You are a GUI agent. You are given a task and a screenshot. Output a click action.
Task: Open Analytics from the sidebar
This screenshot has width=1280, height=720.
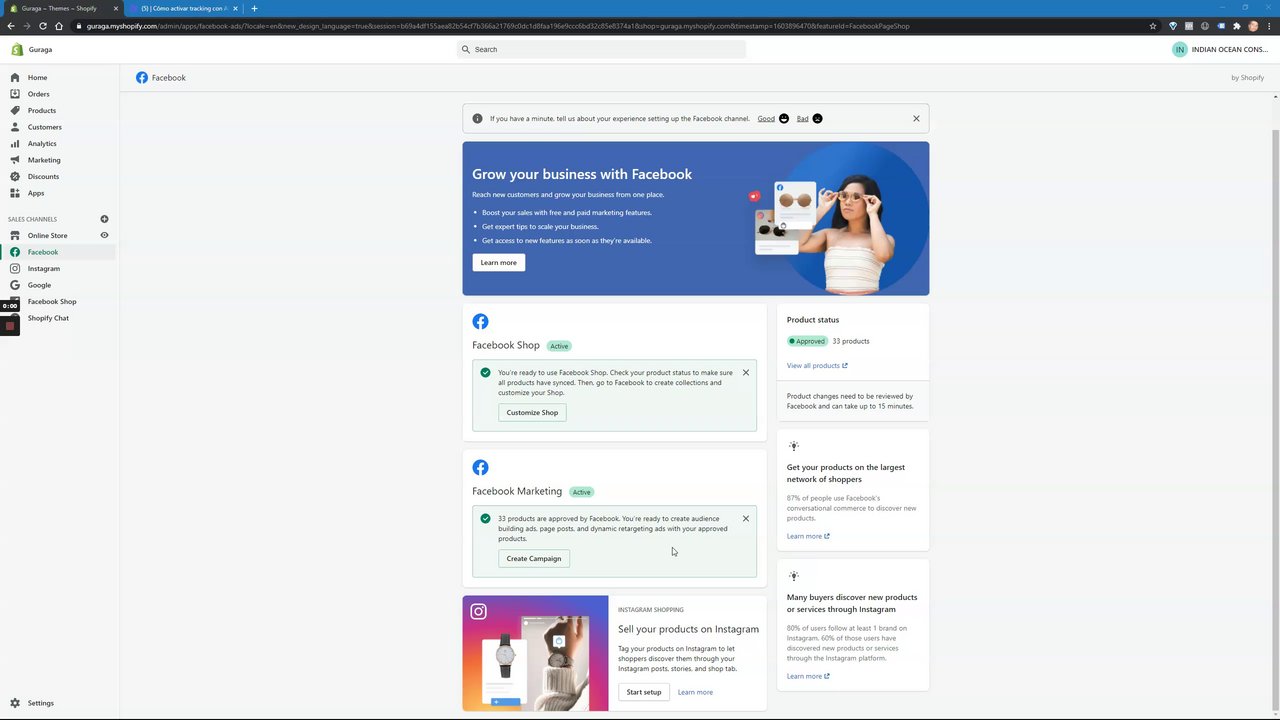[x=42, y=143]
